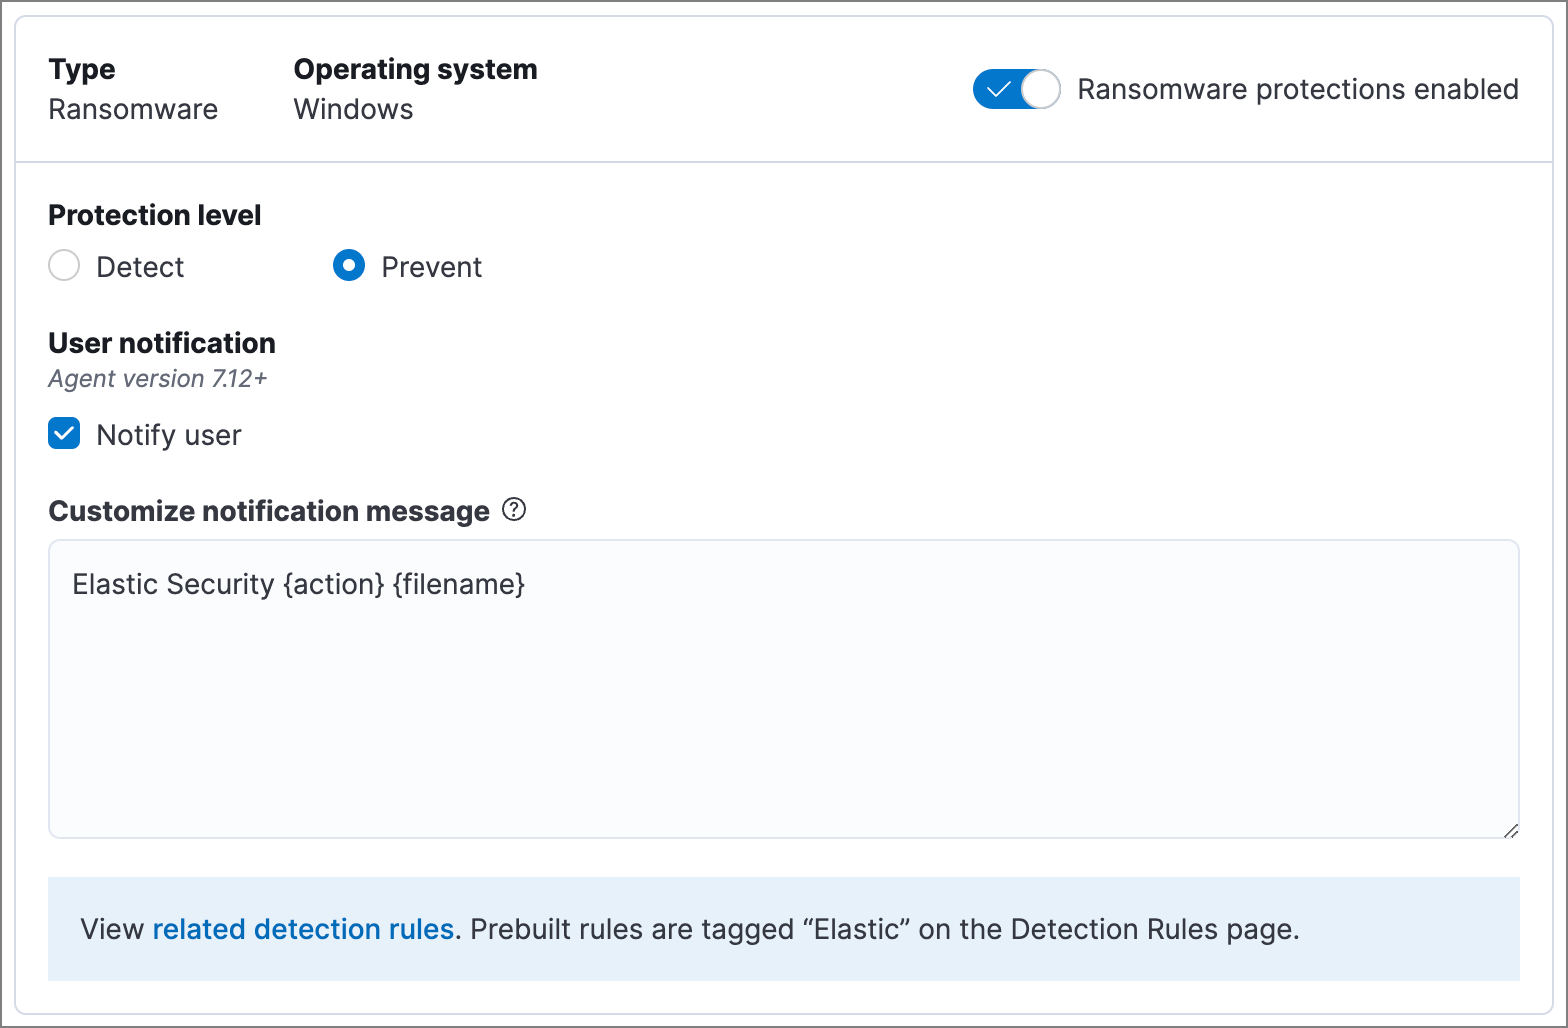Click the 'Customize notification message' heading
The width and height of the screenshot is (1568, 1028).
[x=269, y=511]
